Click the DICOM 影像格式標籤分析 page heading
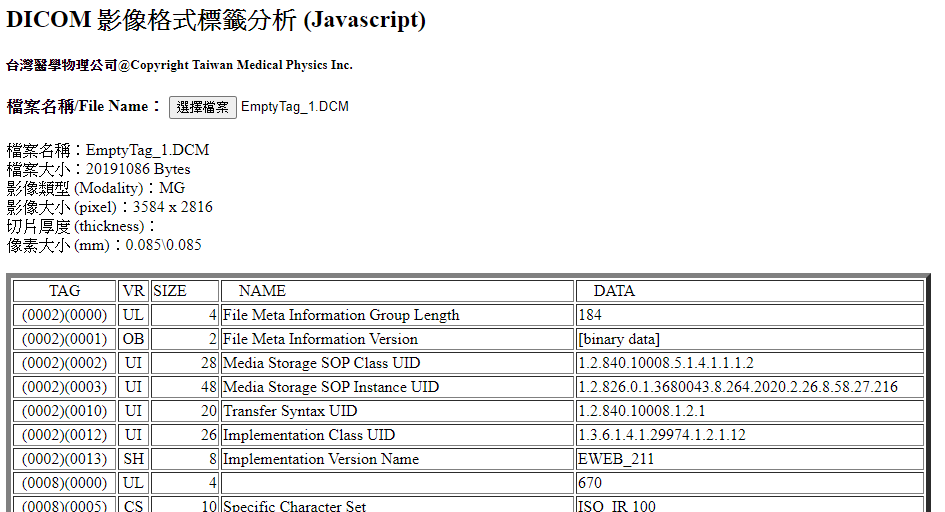The width and height of the screenshot is (945, 512). 216,20
